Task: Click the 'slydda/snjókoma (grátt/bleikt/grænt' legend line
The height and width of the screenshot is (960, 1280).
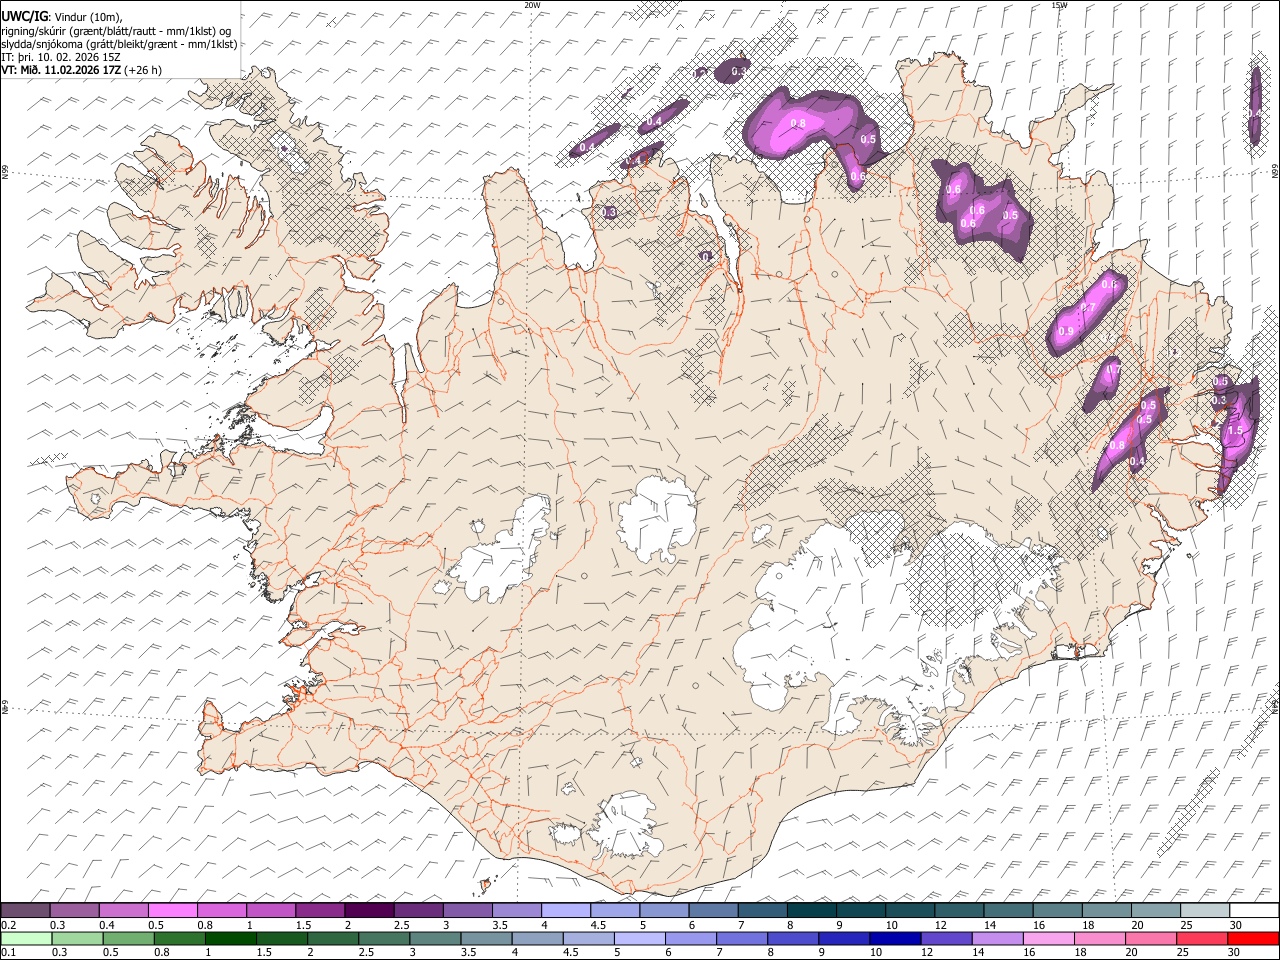Action: click(119, 43)
